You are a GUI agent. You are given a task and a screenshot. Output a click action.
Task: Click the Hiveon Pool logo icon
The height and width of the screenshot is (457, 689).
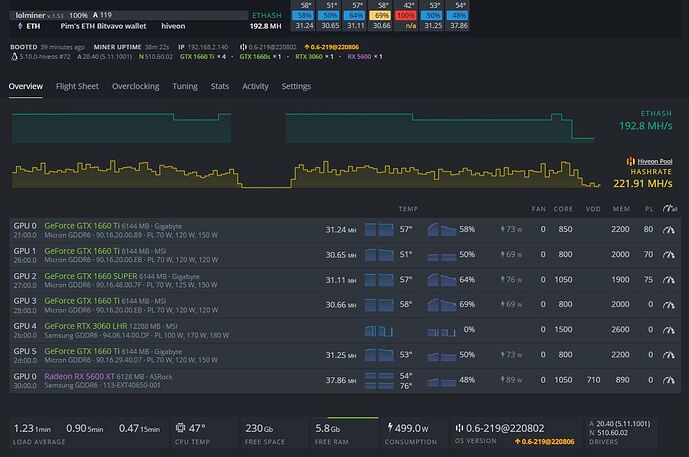pyautogui.click(x=631, y=161)
